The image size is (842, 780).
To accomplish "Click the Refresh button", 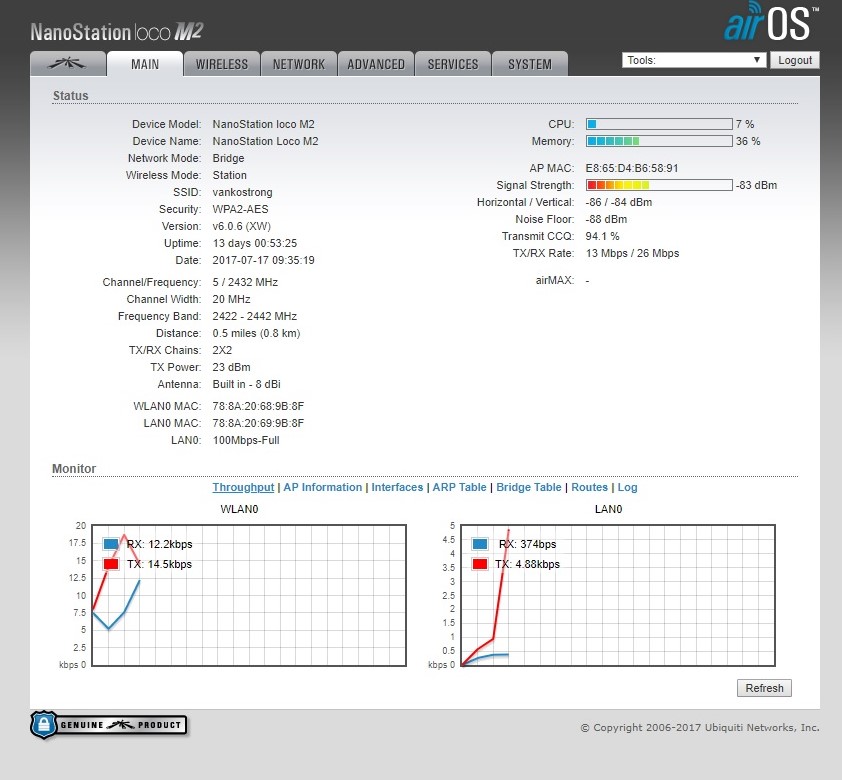I will pos(764,688).
